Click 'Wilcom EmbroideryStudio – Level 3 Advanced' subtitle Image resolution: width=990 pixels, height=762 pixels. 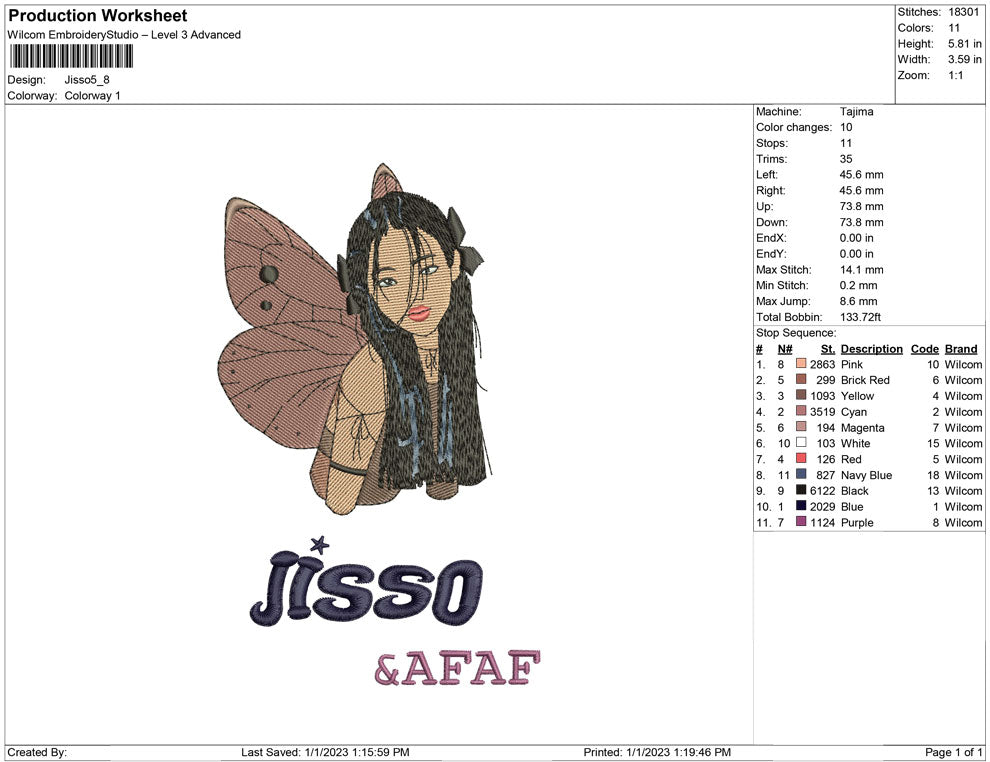click(x=124, y=35)
